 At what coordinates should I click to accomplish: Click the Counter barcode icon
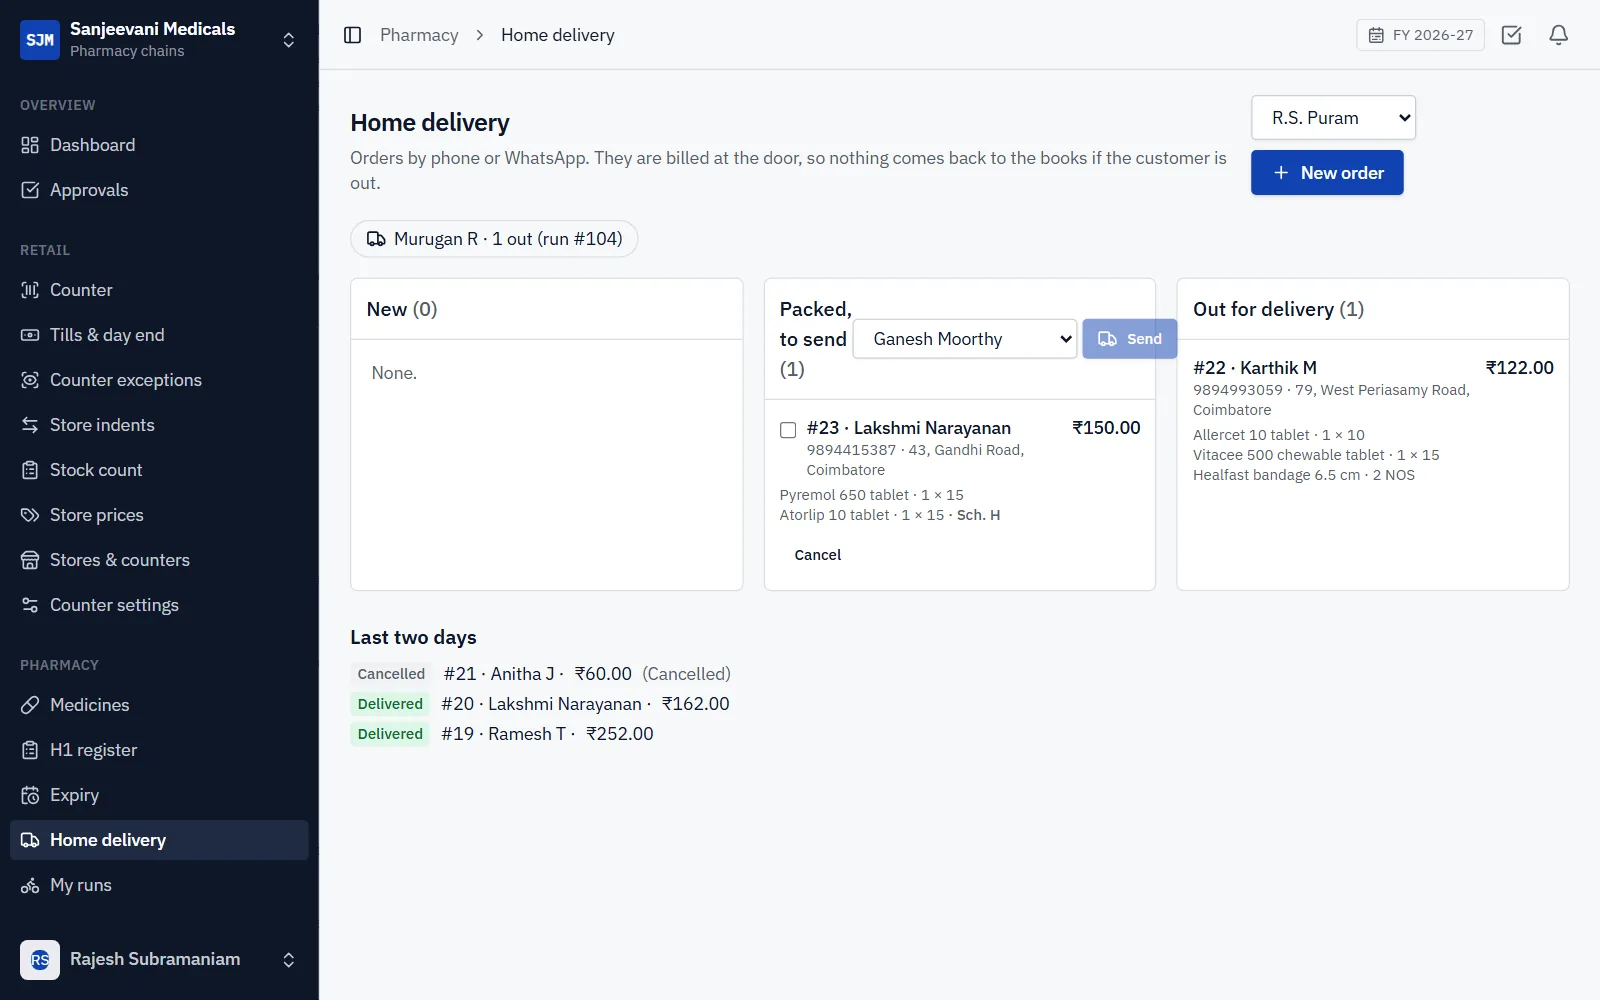tap(30, 290)
